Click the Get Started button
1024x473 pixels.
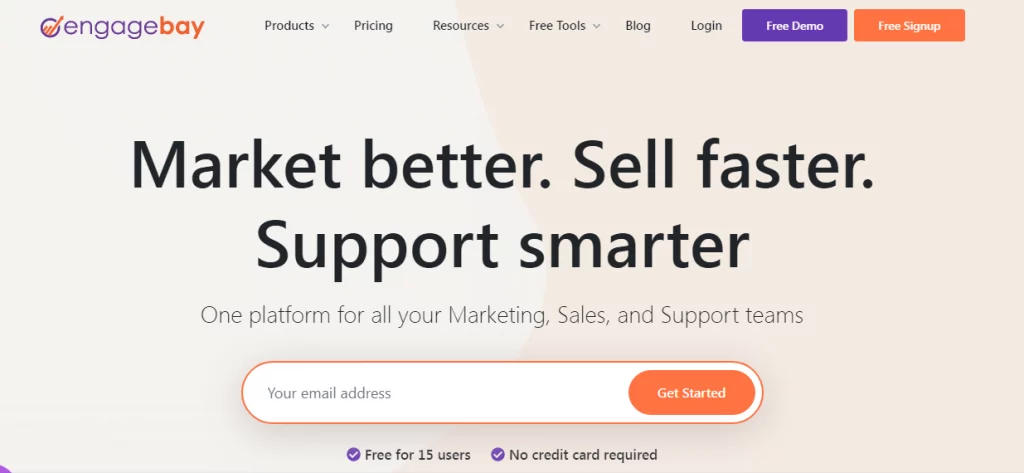(692, 393)
